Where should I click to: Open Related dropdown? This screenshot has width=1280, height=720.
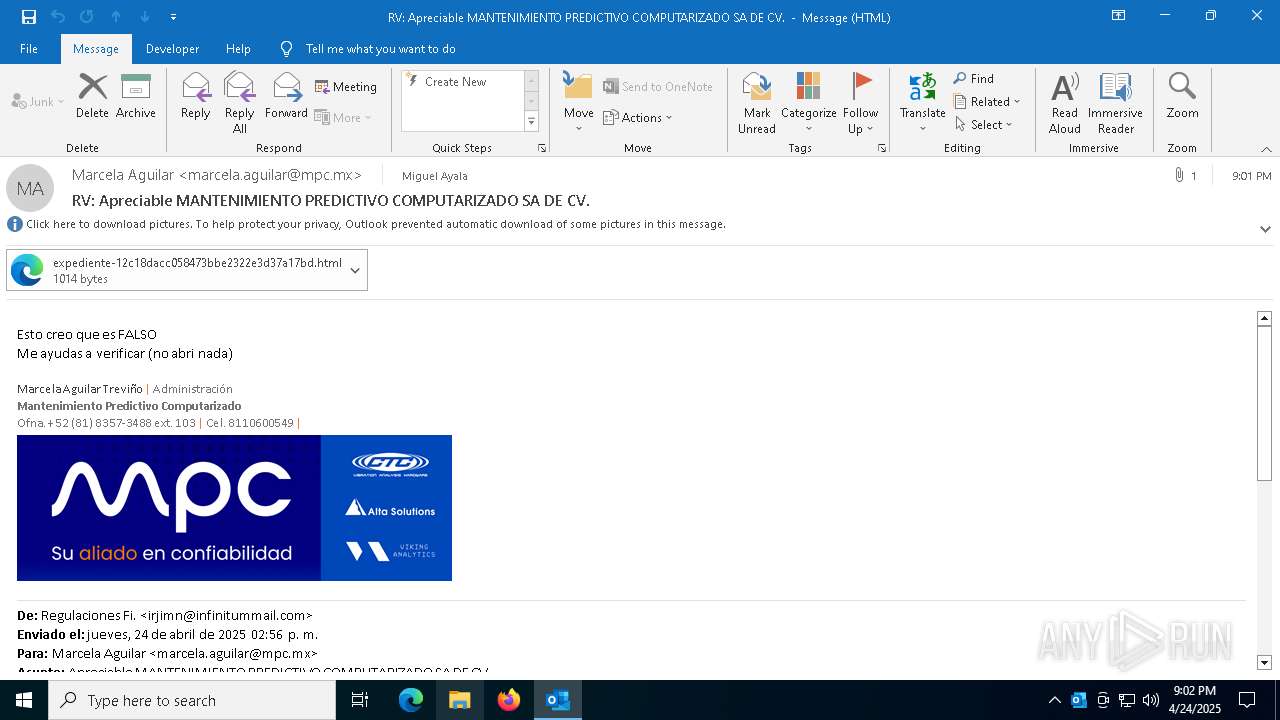point(987,101)
